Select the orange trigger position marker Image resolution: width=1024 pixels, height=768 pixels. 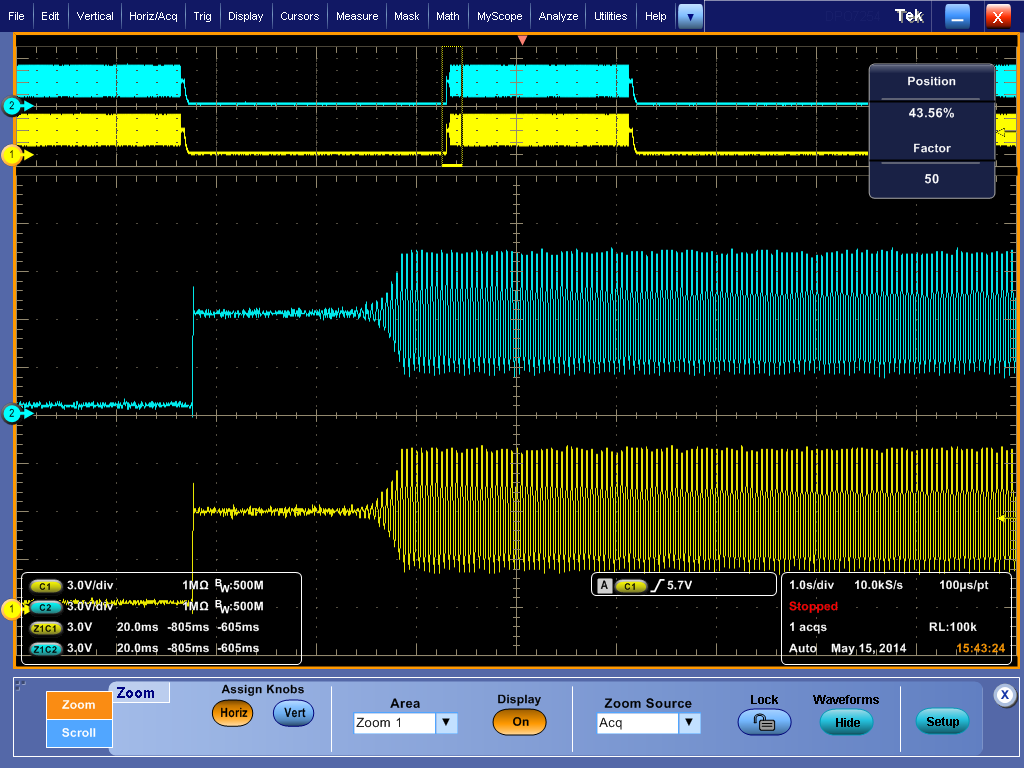pyautogui.click(x=521, y=40)
